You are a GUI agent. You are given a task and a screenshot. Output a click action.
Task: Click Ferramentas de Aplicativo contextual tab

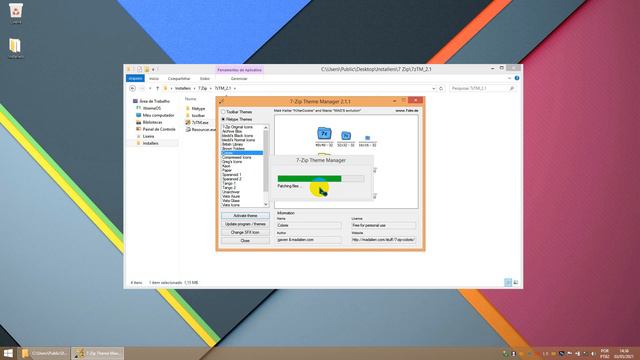(x=239, y=70)
